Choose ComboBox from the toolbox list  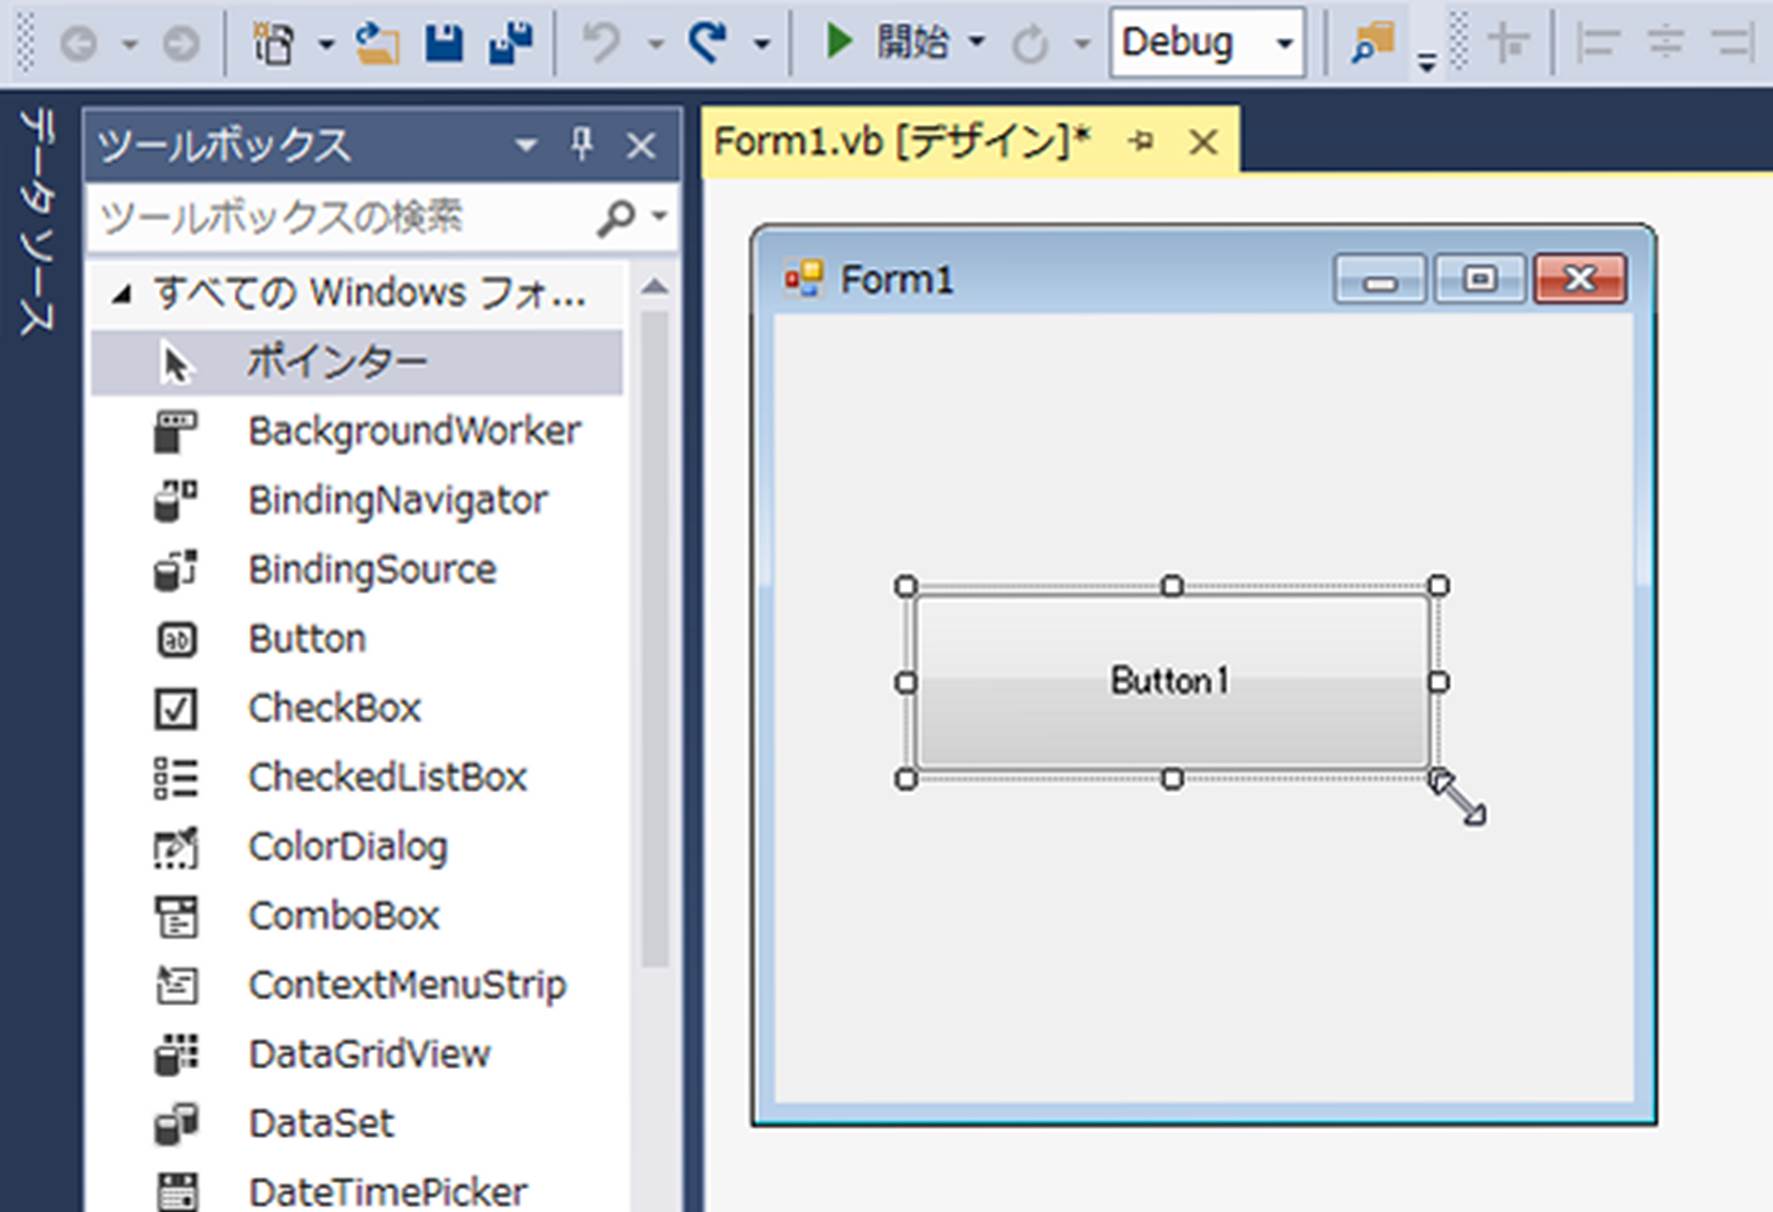[x=343, y=916]
